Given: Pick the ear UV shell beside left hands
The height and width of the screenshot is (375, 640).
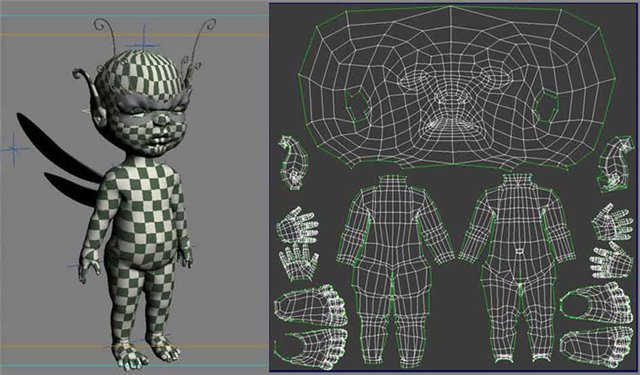Looking at the screenshot, I should [292, 162].
